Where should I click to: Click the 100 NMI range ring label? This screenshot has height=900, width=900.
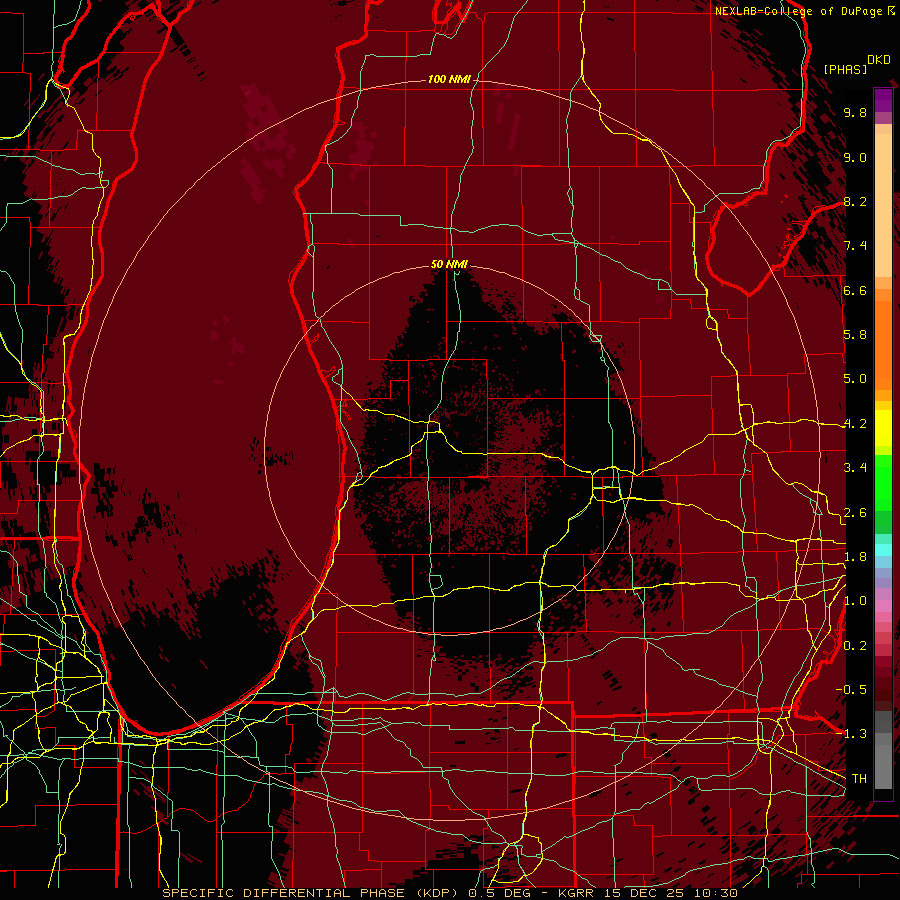point(449,79)
